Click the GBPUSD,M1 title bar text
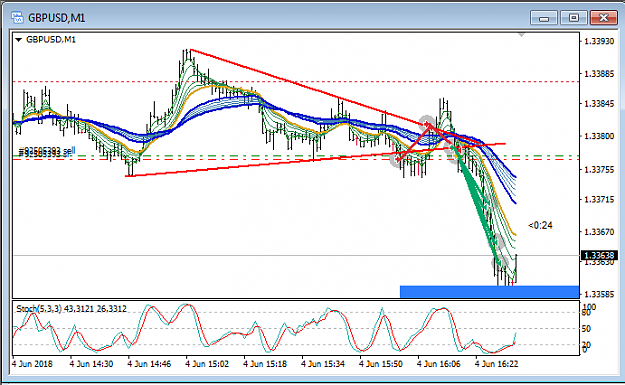The width and height of the screenshot is (625, 385). tap(57, 18)
